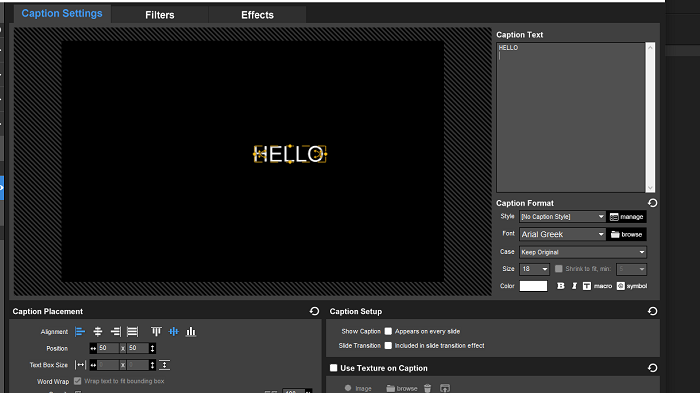Reset the Caption Setup section
700x393 pixels.
click(x=652, y=311)
